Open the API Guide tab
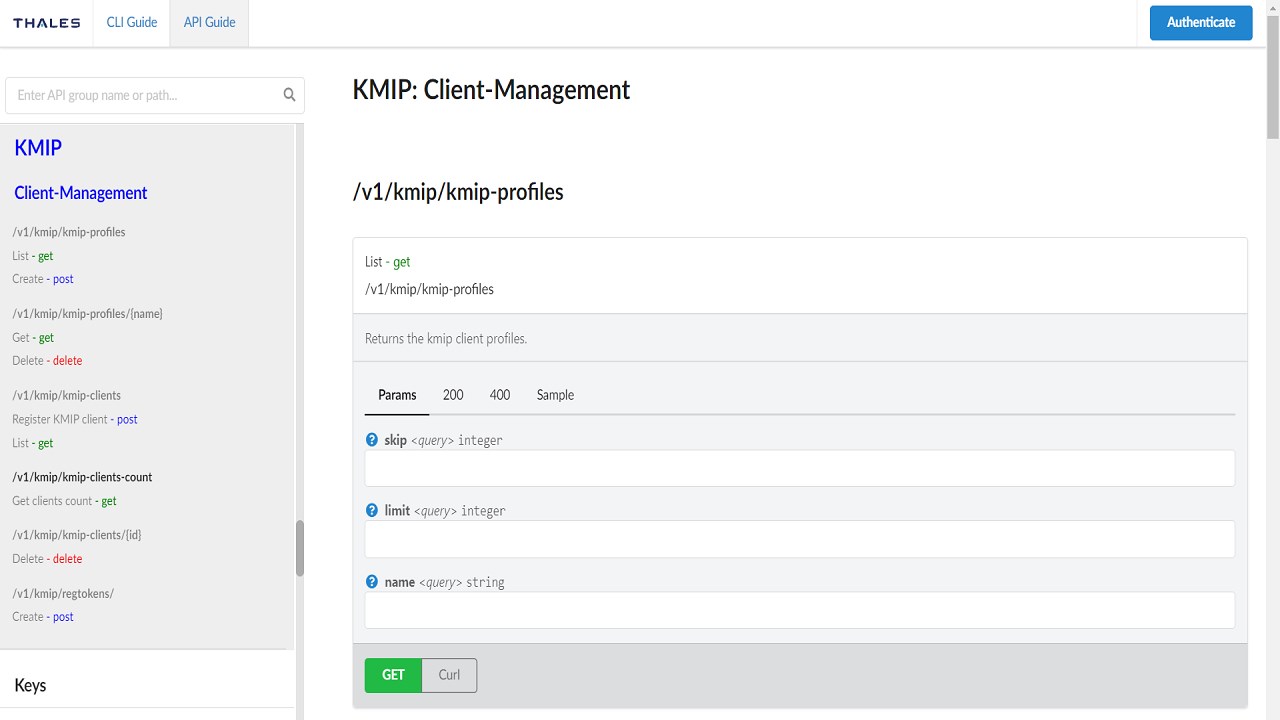 pyautogui.click(x=209, y=22)
